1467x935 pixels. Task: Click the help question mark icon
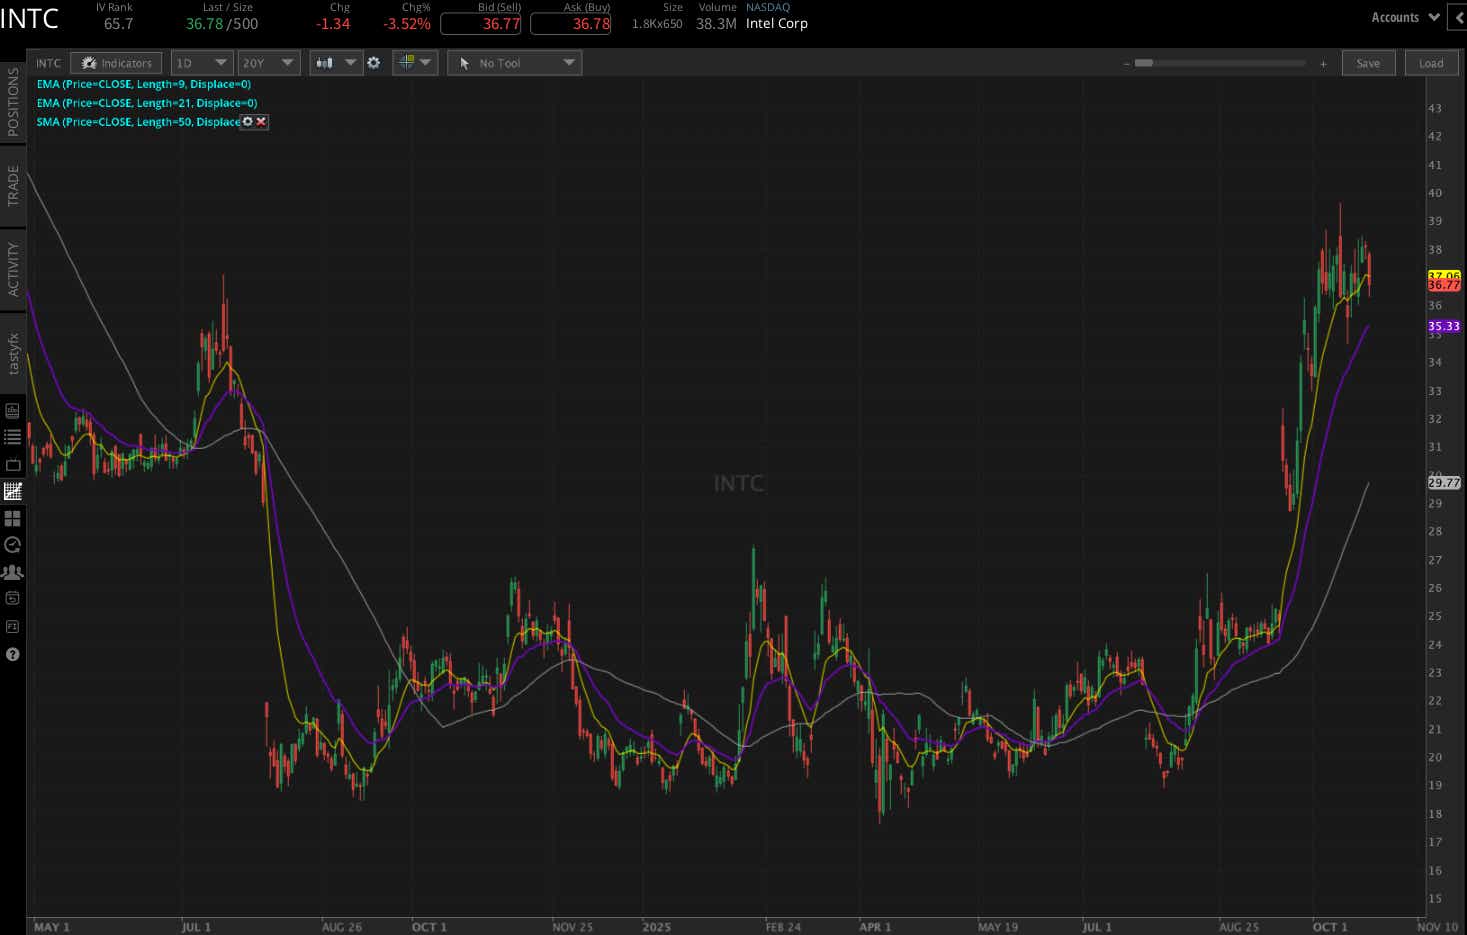tap(13, 654)
